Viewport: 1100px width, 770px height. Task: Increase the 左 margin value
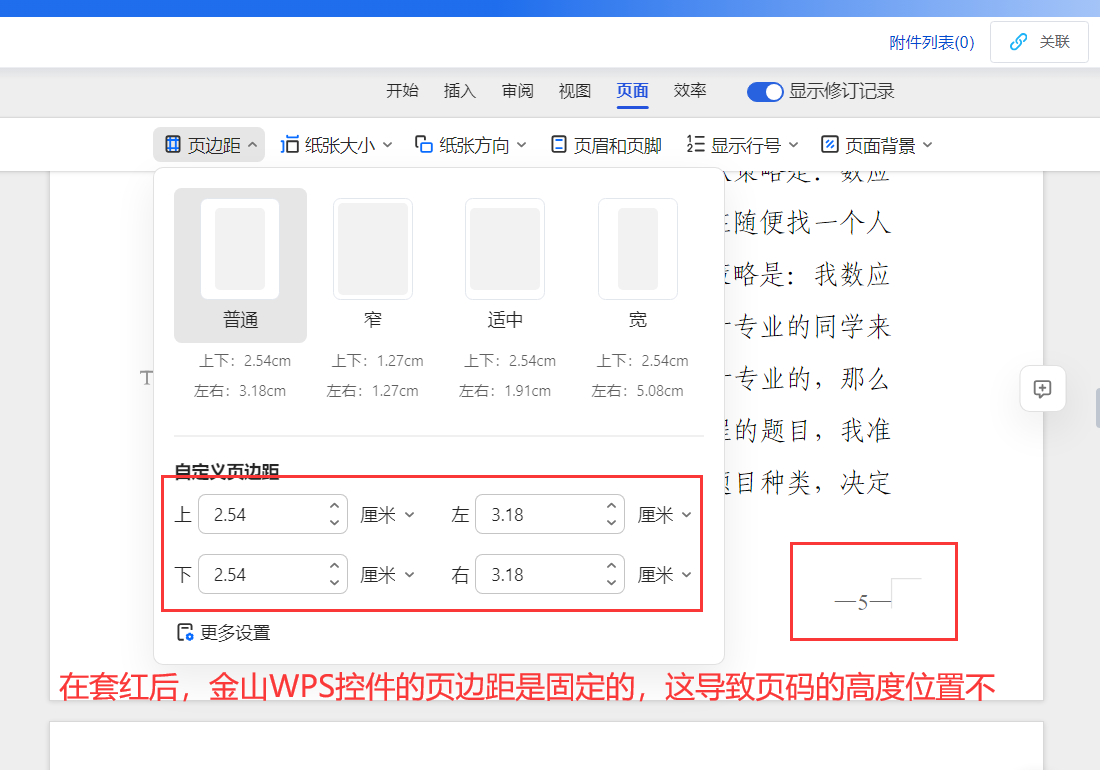point(612,506)
